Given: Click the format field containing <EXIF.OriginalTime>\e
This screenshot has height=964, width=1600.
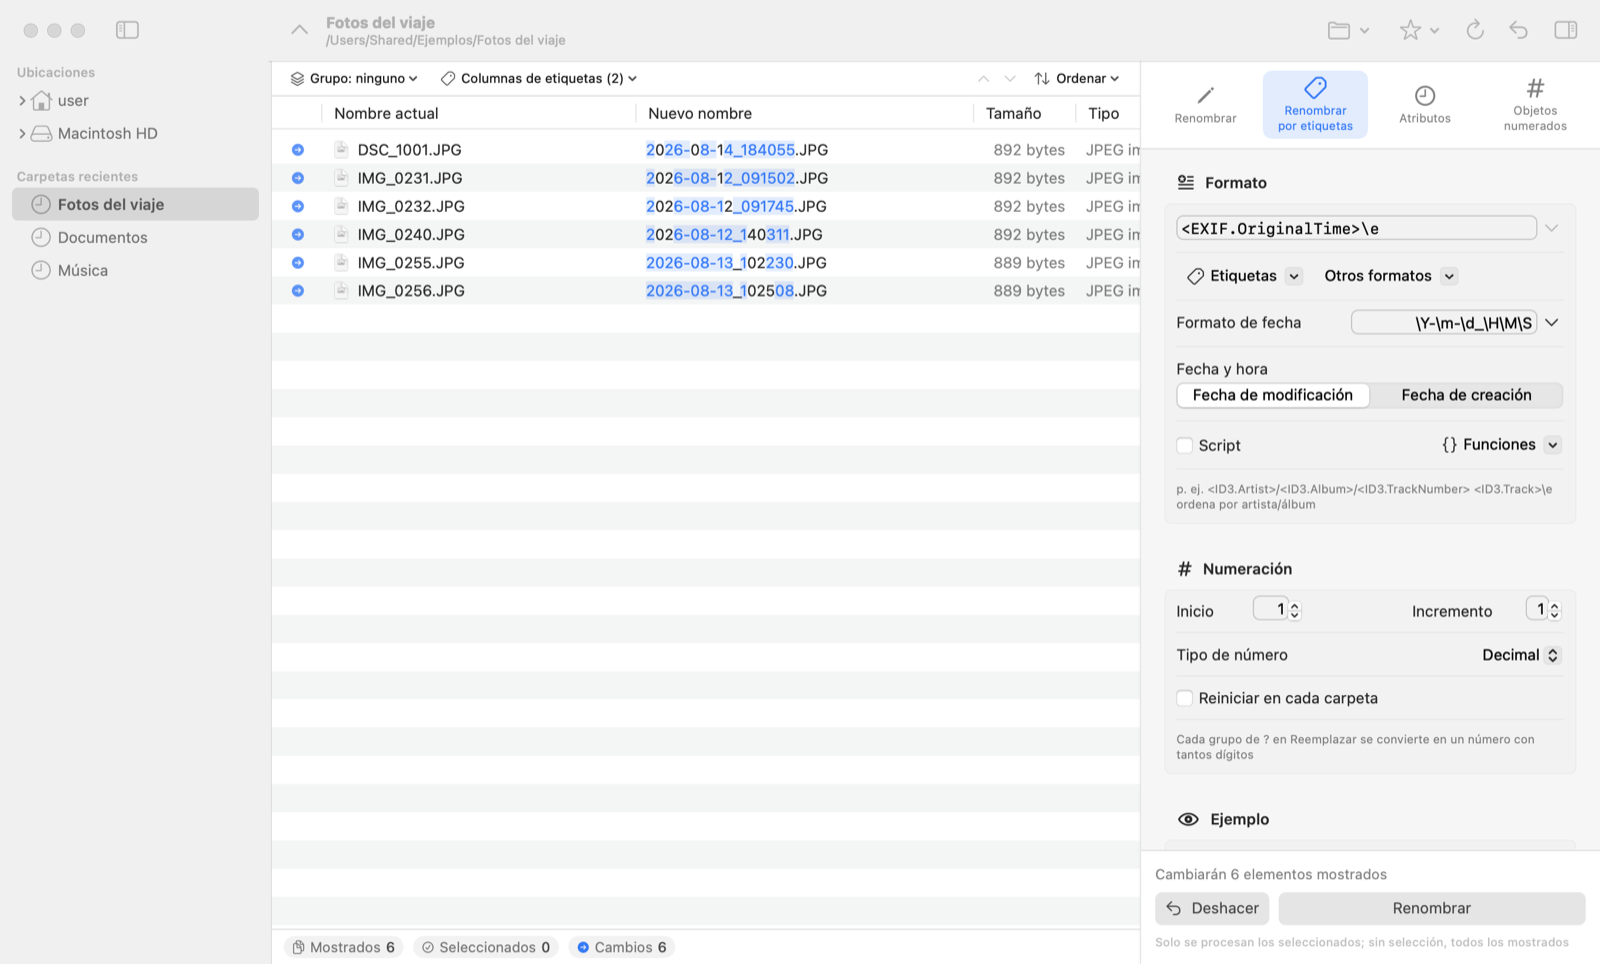Looking at the screenshot, I should pyautogui.click(x=1357, y=228).
